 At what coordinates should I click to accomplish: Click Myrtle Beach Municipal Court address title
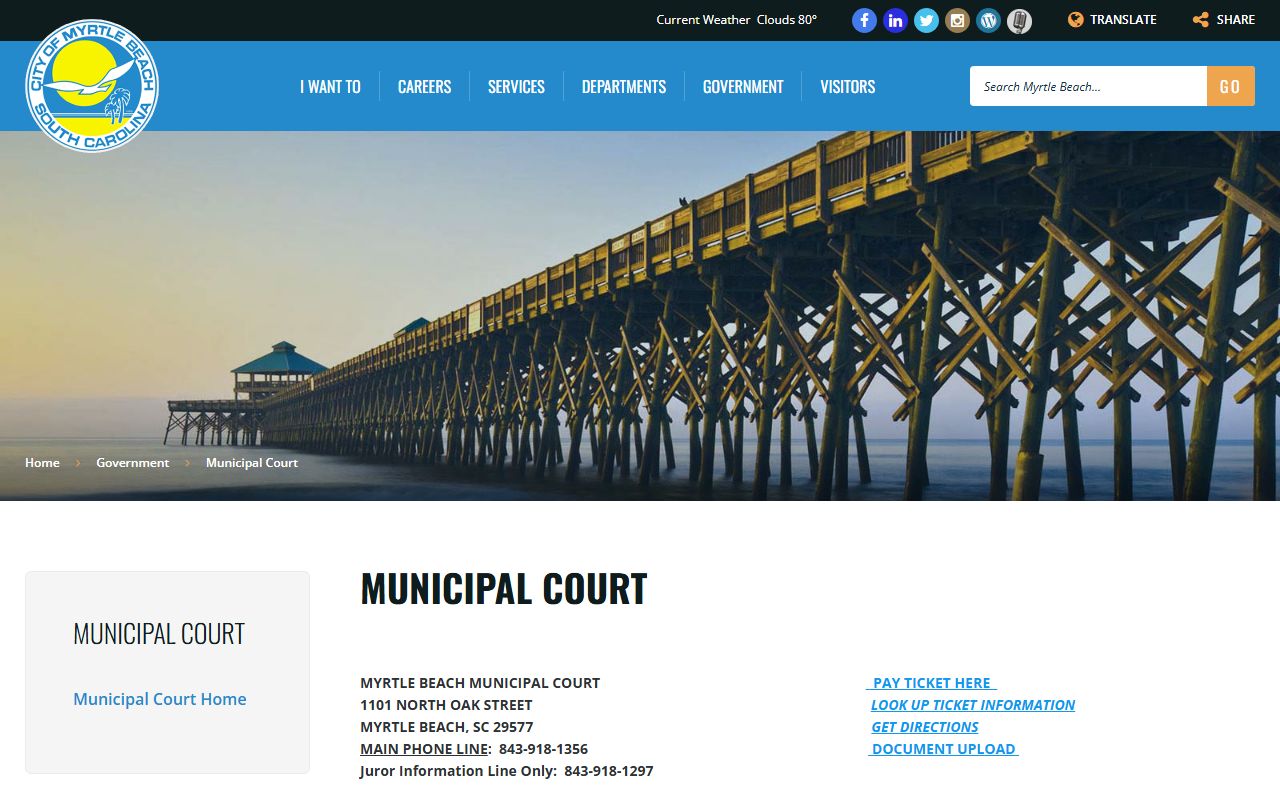click(480, 683)
